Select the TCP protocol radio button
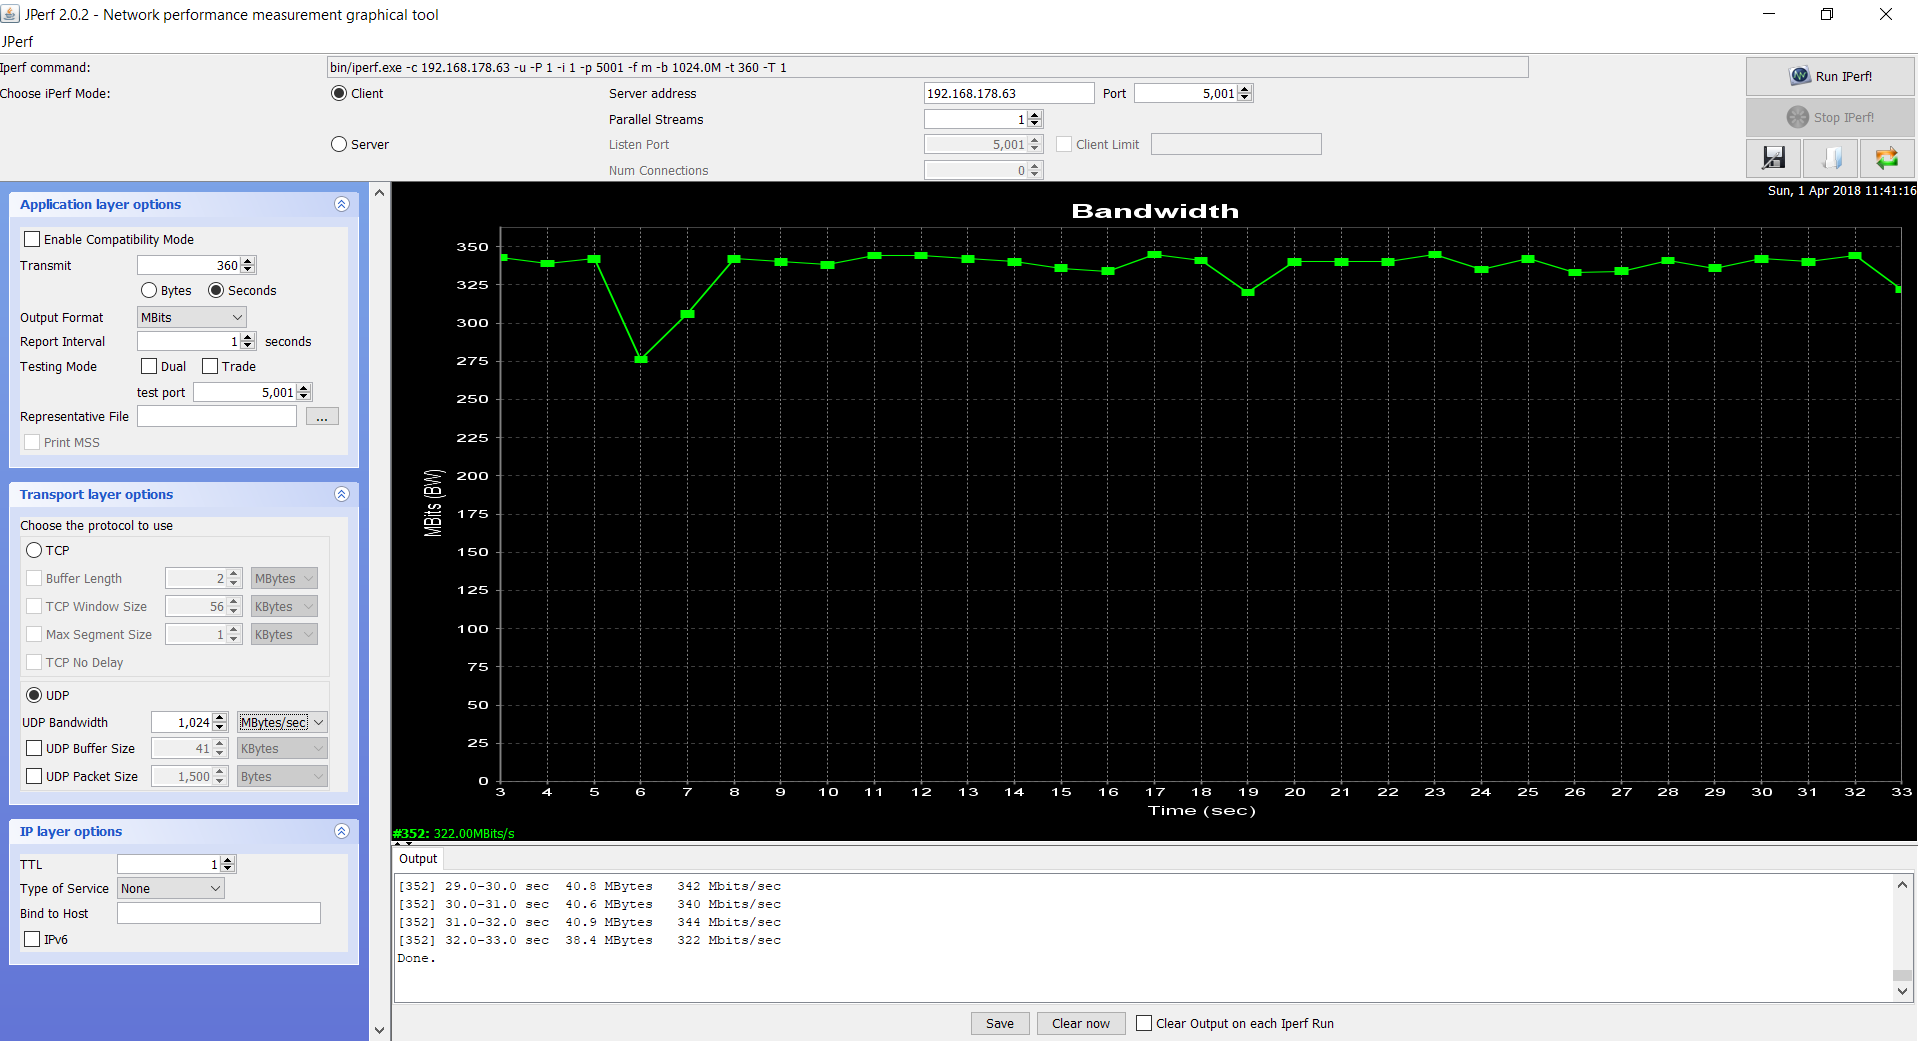The image size is (1918, 1041). coord(34,550)
